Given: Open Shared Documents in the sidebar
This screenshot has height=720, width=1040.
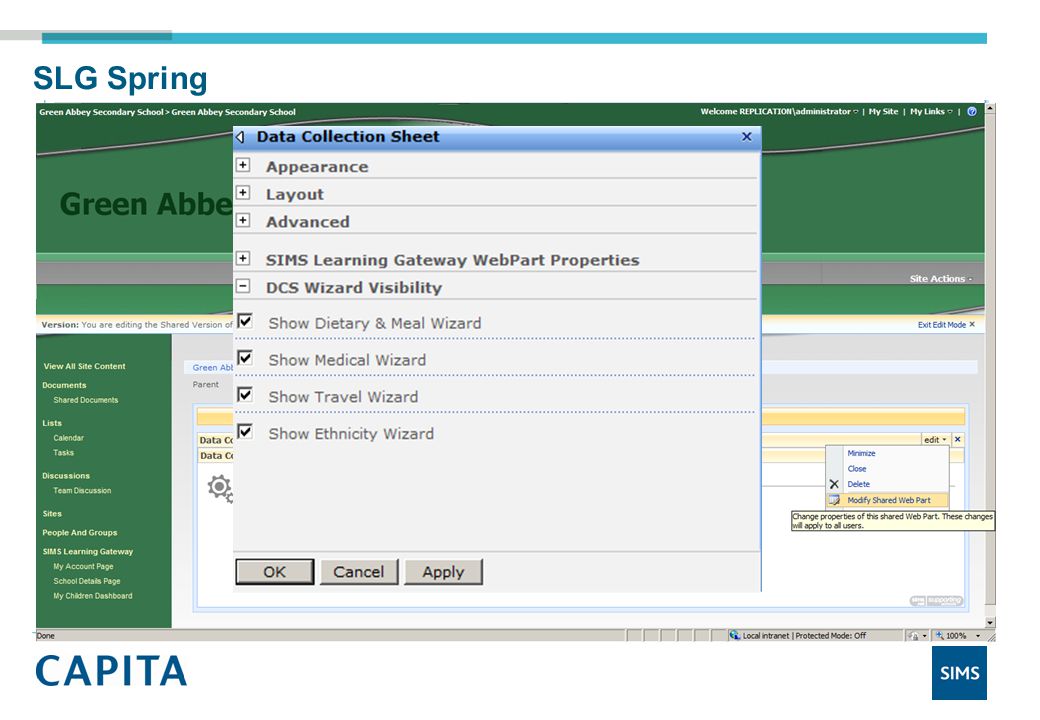Looking at the screenshot, I should click(x=86, y=400).
